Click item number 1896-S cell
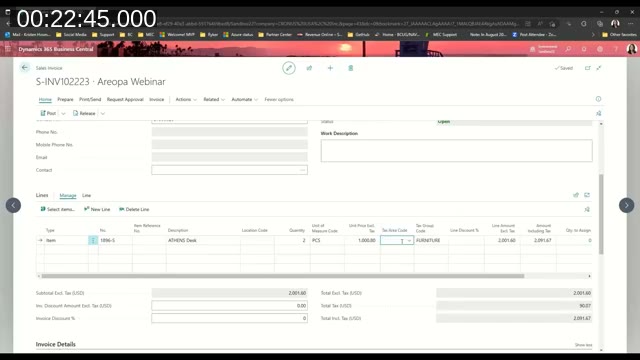This screenshot has width=640, height=360. click(115, 240)
